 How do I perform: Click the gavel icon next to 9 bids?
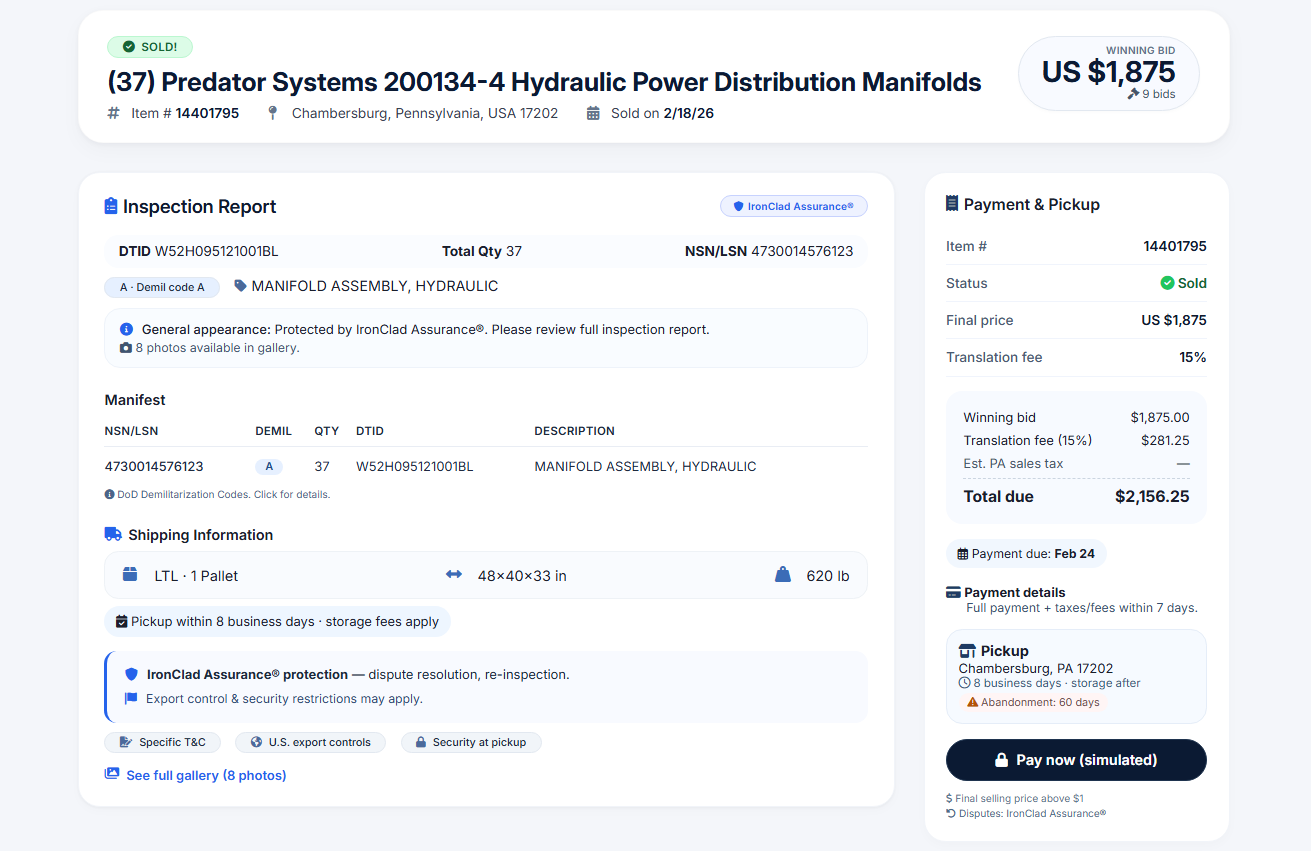pos(1133,94)
